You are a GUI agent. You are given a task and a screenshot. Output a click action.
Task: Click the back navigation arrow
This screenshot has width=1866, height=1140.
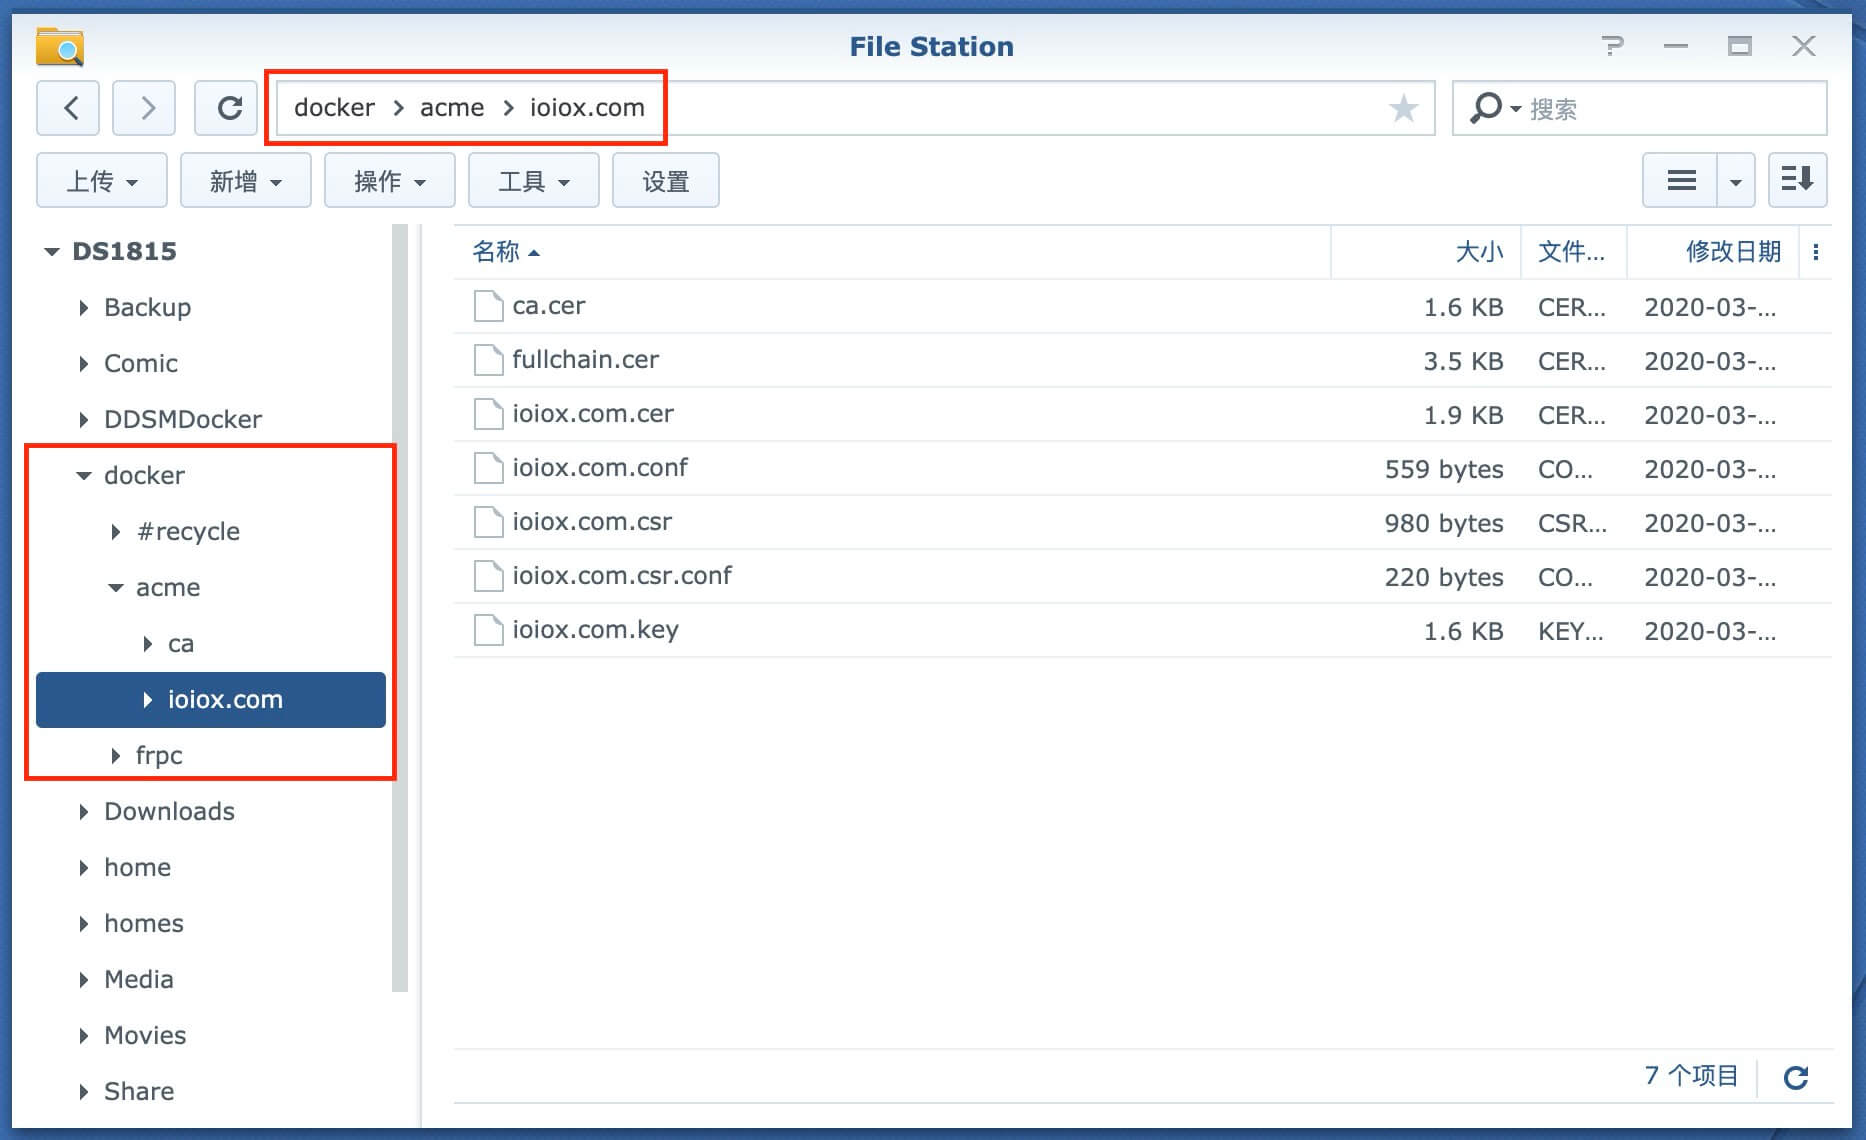coord(68,108)
